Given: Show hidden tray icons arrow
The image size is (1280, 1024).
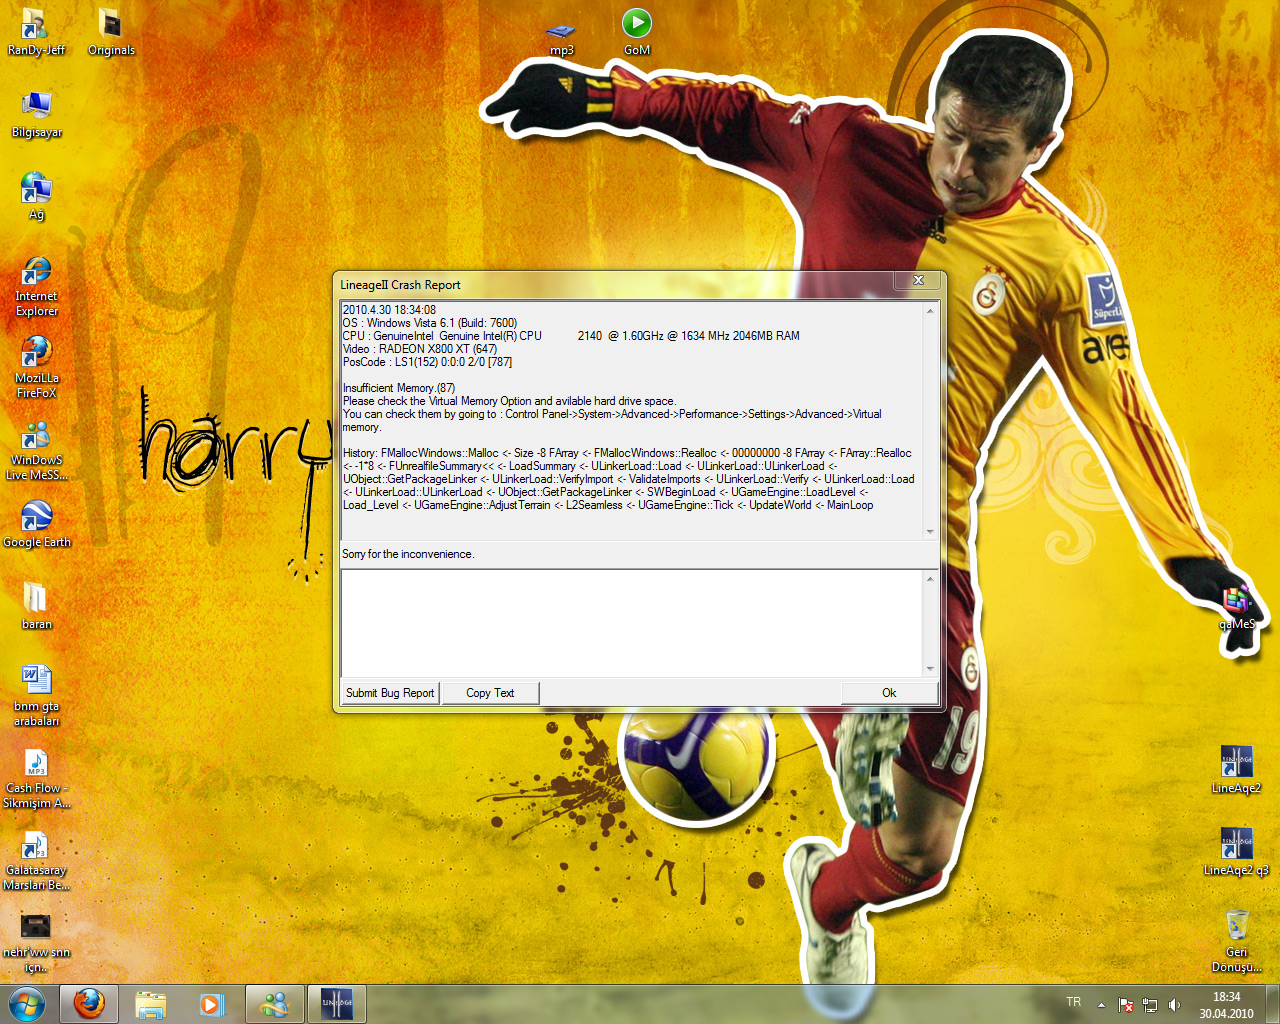Looking at the screenshot, I should (x=1101, y=1004).
